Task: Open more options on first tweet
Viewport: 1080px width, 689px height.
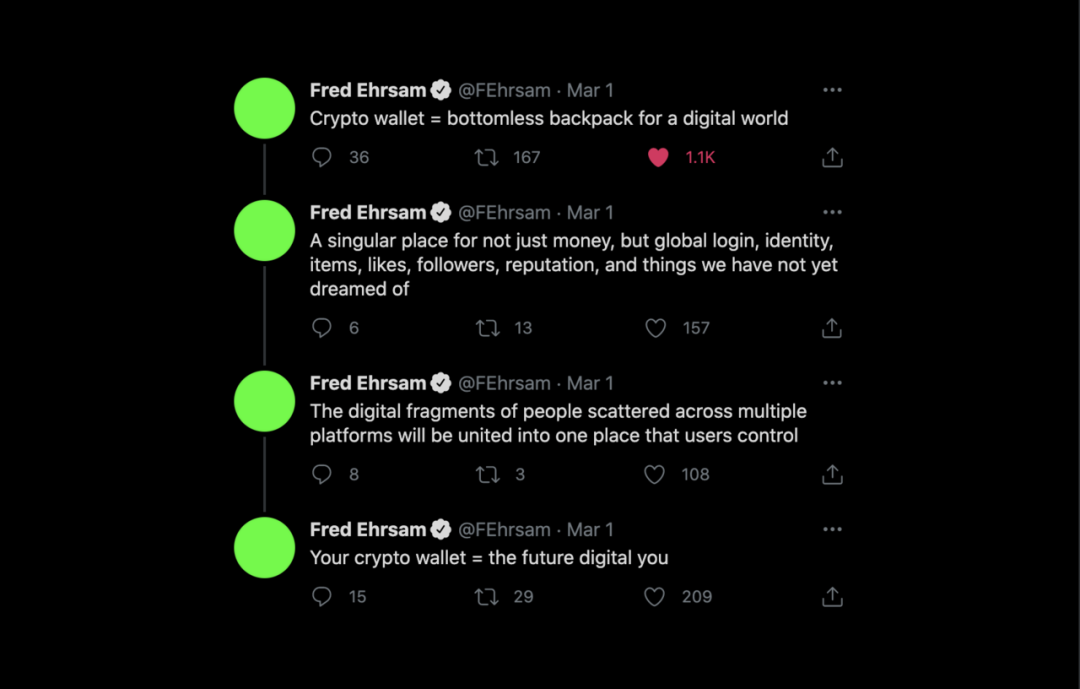Action: [x=832, y=90]
